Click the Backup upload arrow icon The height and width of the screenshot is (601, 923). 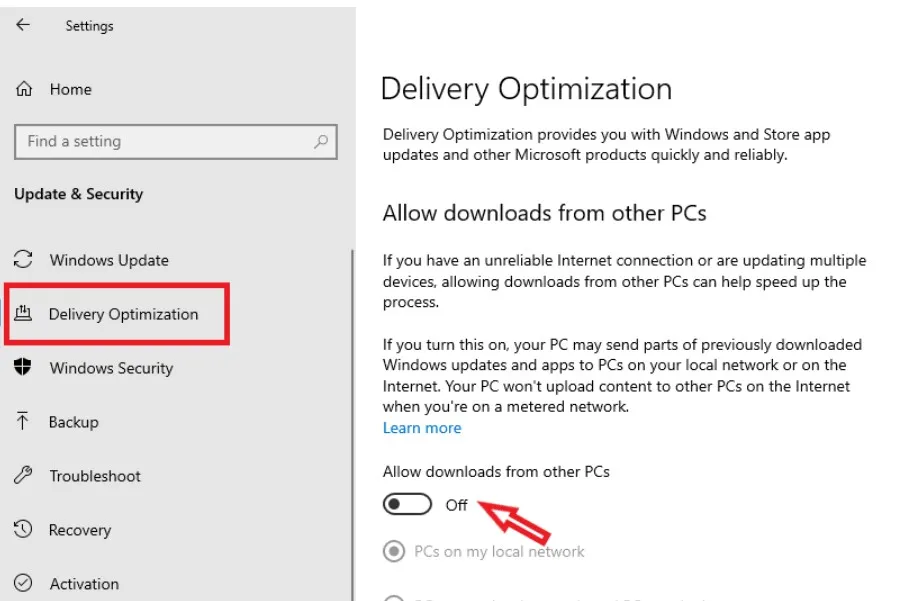(x=24, y=422)
